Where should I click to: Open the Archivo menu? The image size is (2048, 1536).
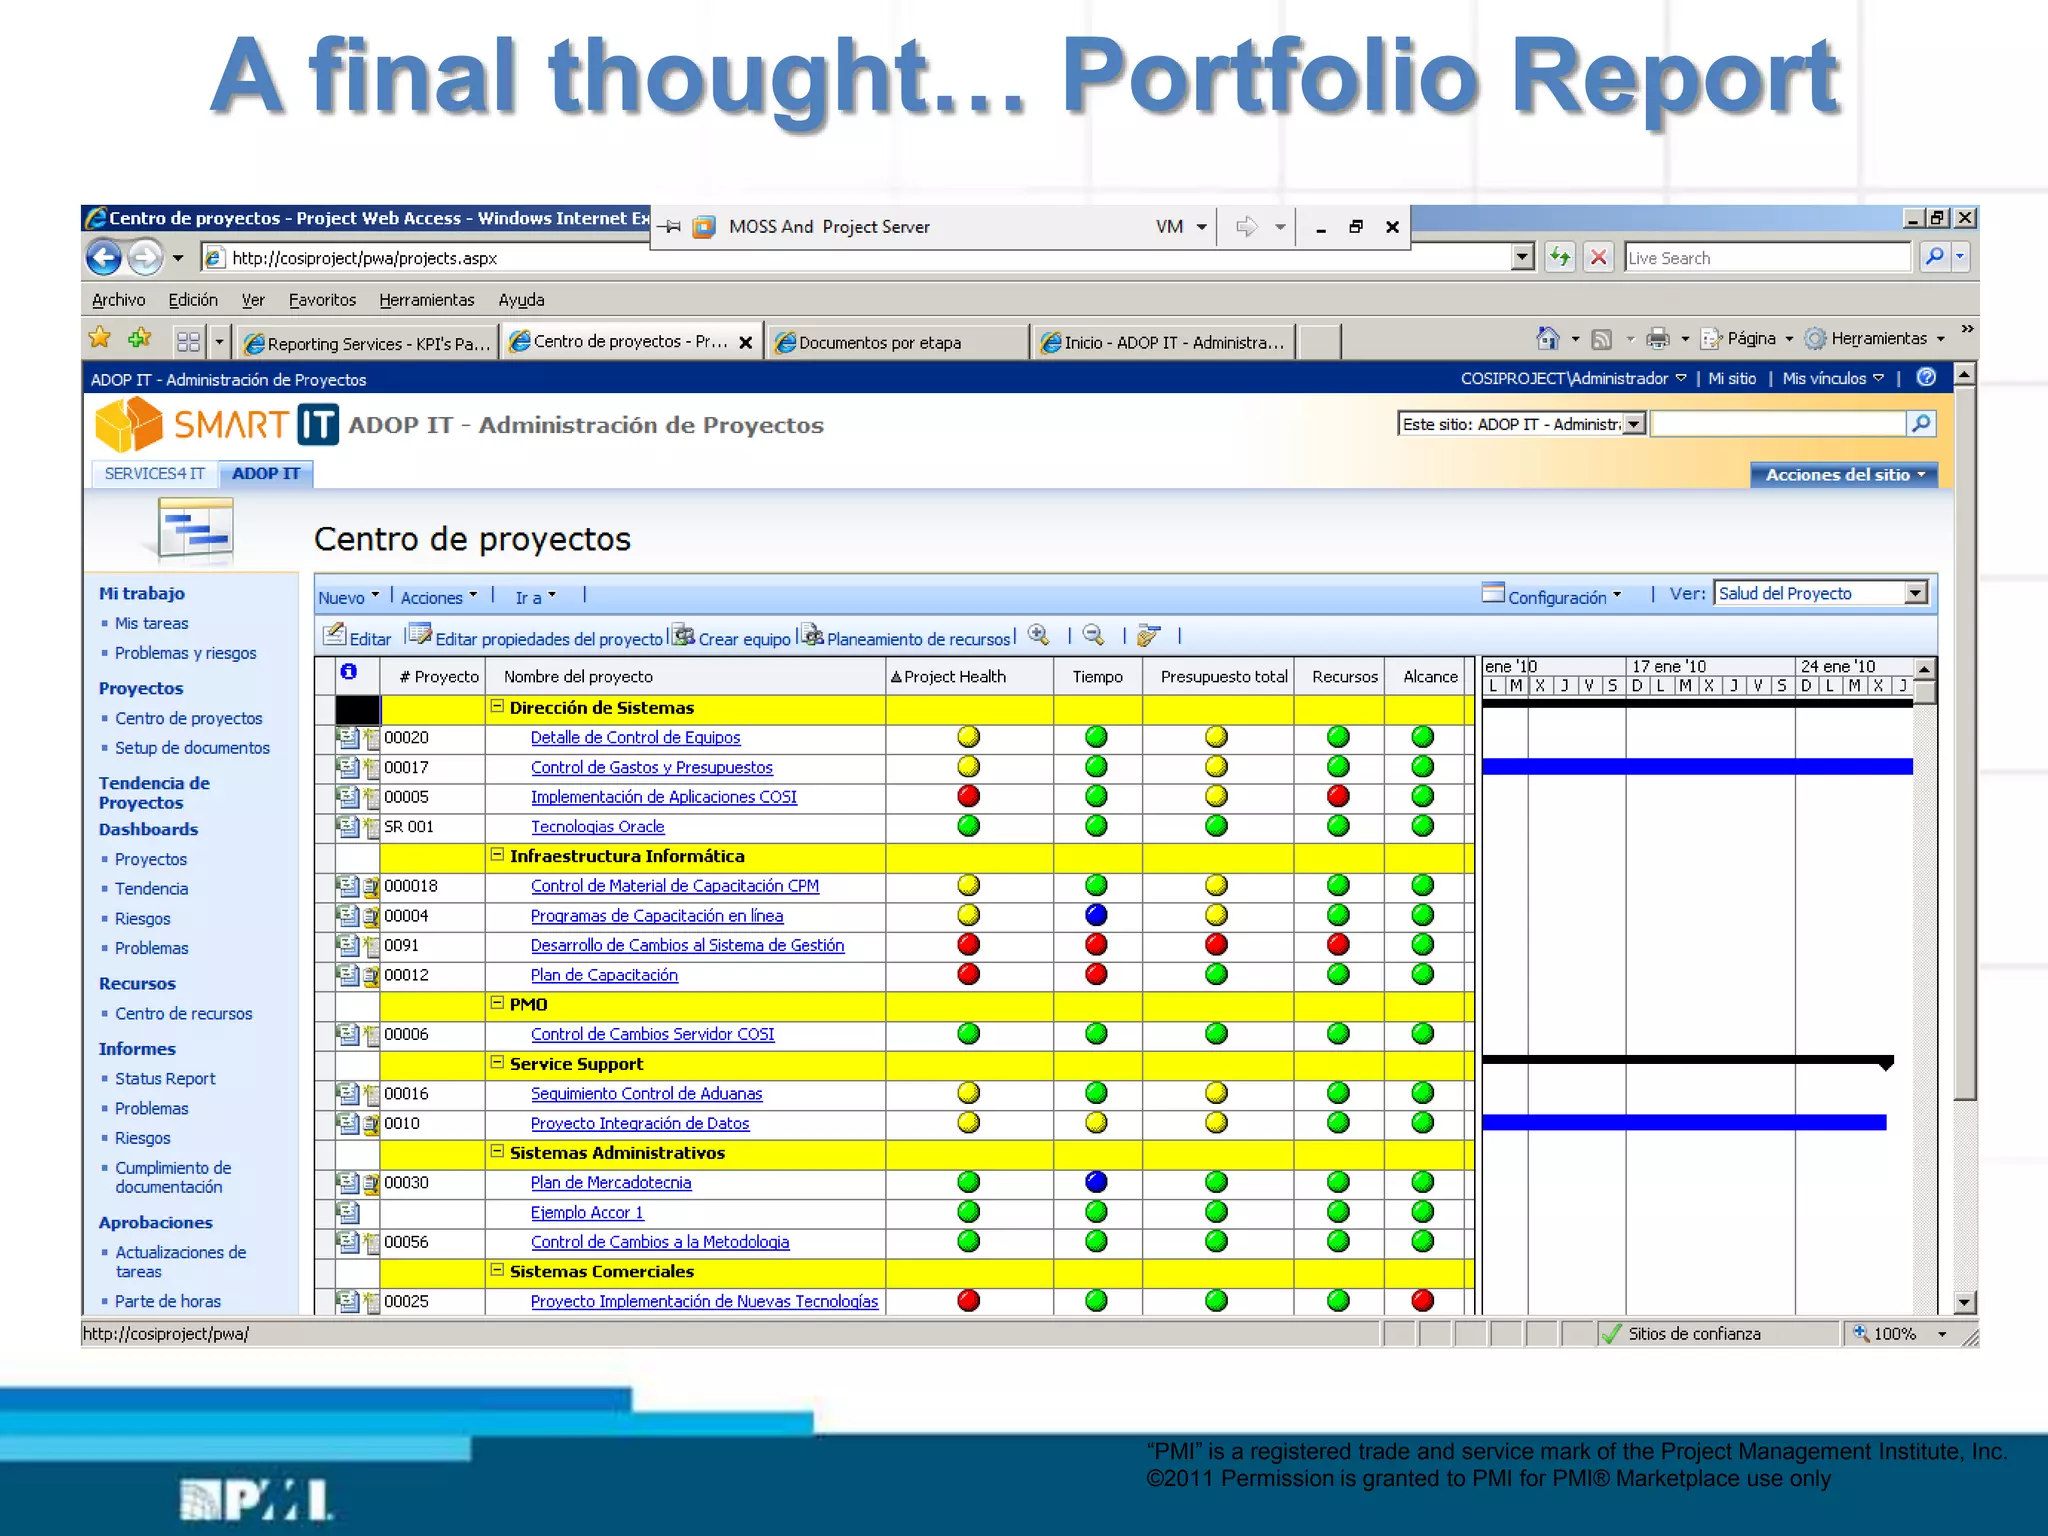pos(118,300)
